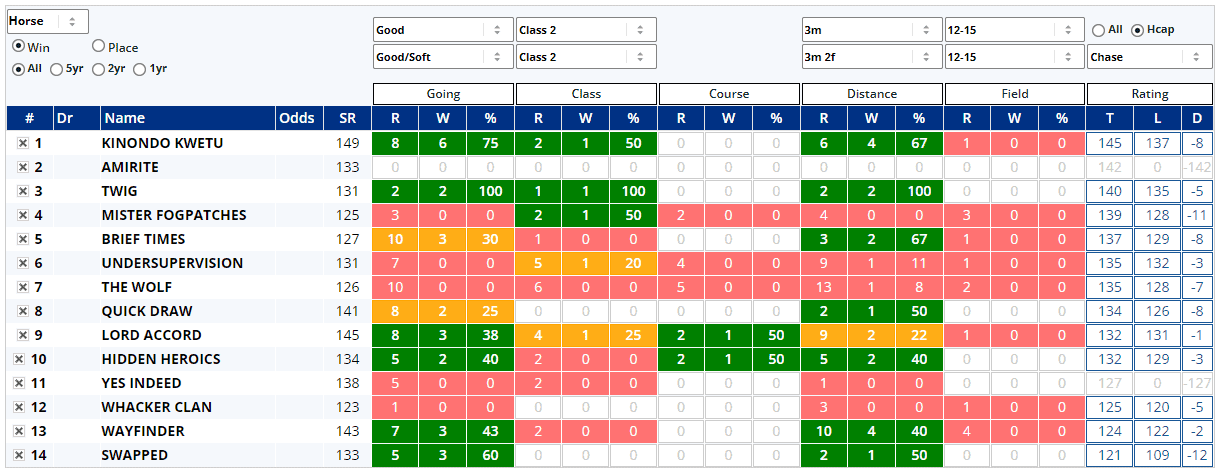Remove Twig via its X icon

(x=23, y=192)
